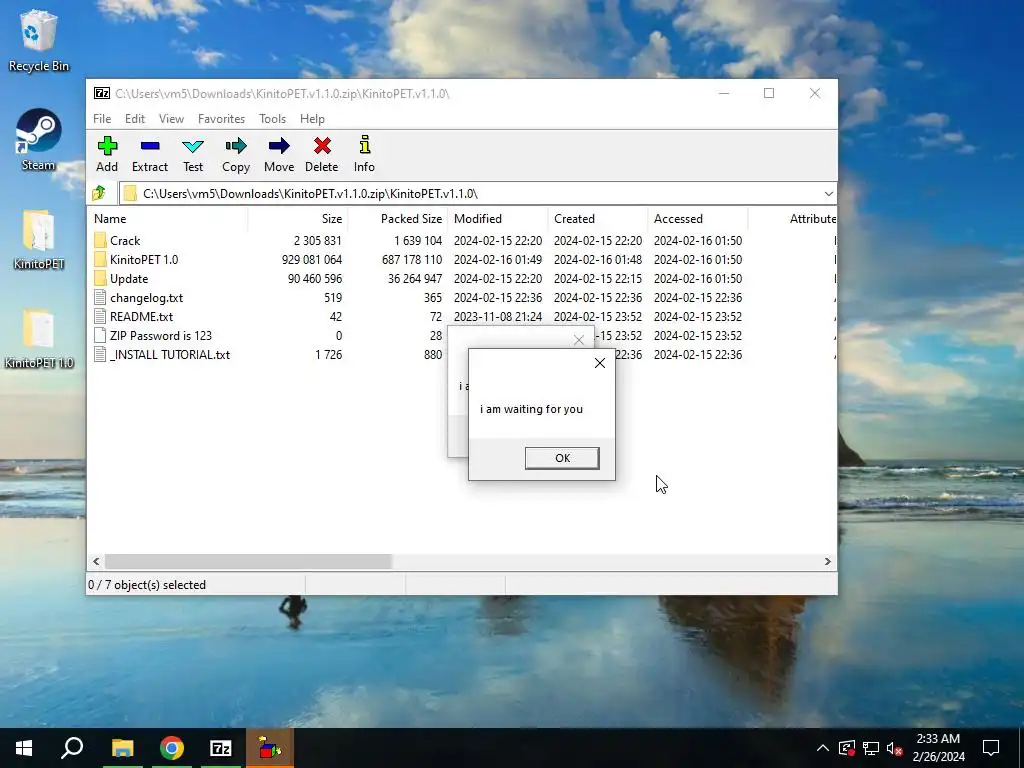Open Steam desktop shortcut
1024x768 pixels.
39,140
